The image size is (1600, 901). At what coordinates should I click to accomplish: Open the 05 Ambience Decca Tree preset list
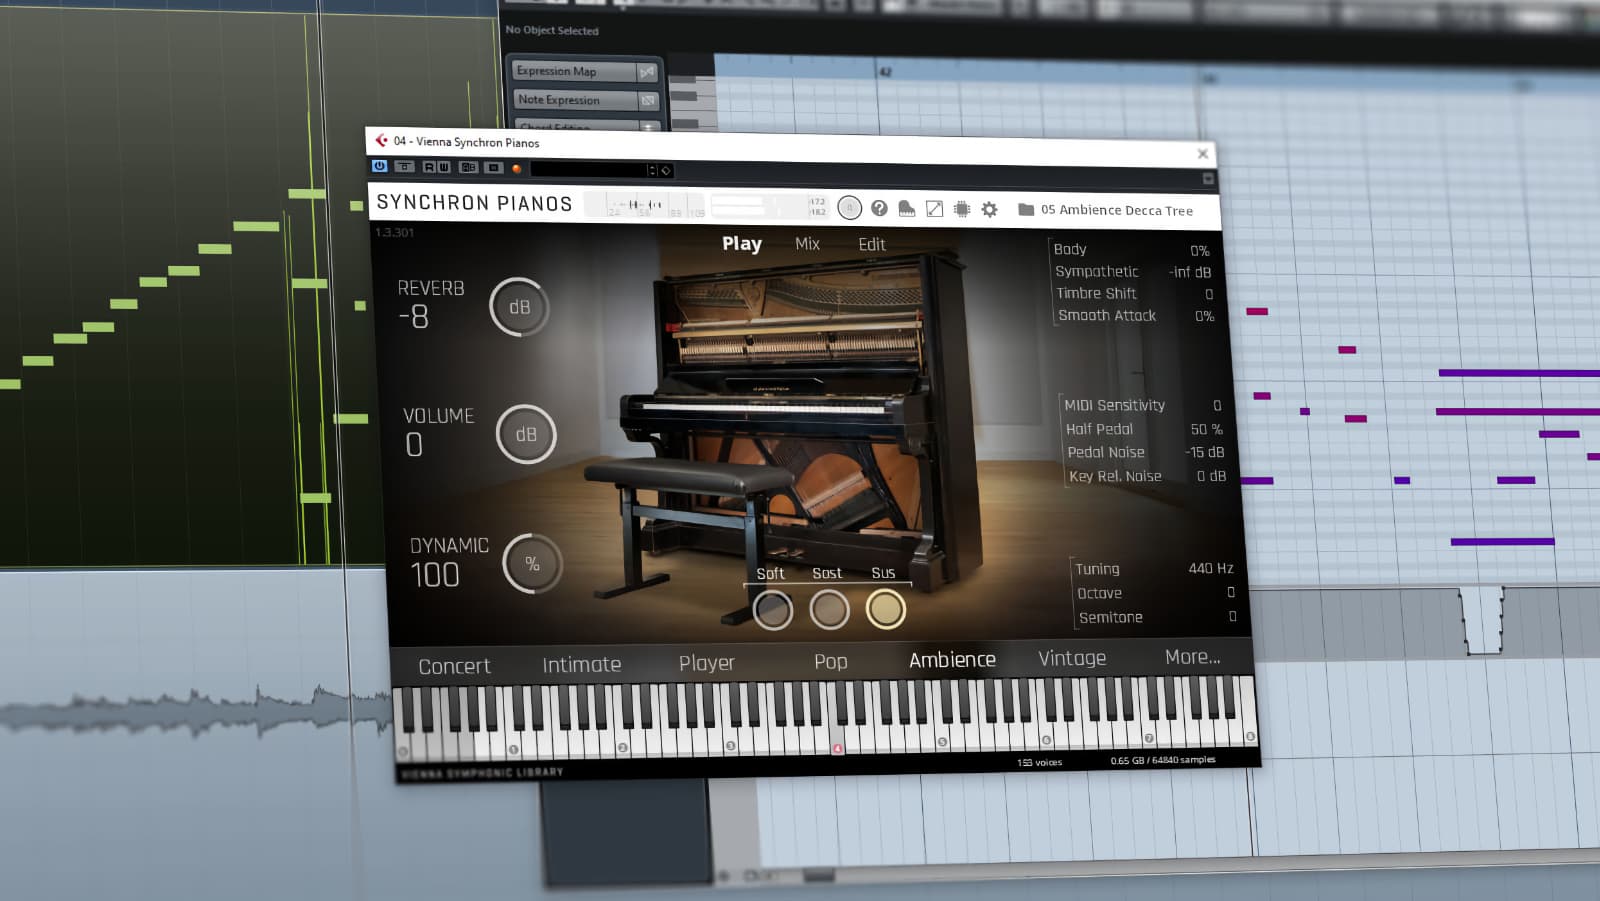point(1116,211)
